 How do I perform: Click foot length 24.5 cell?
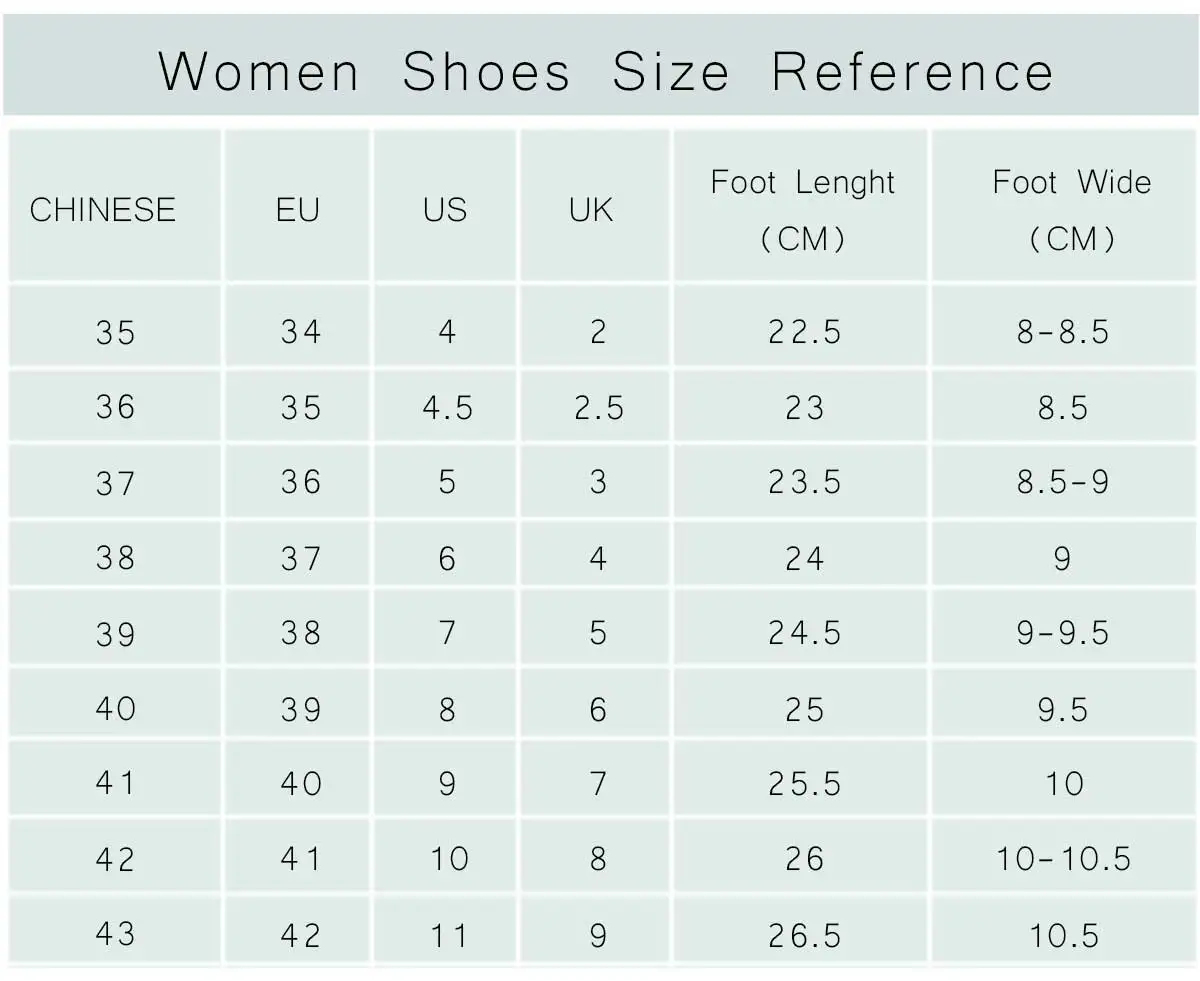click(804, 632)
